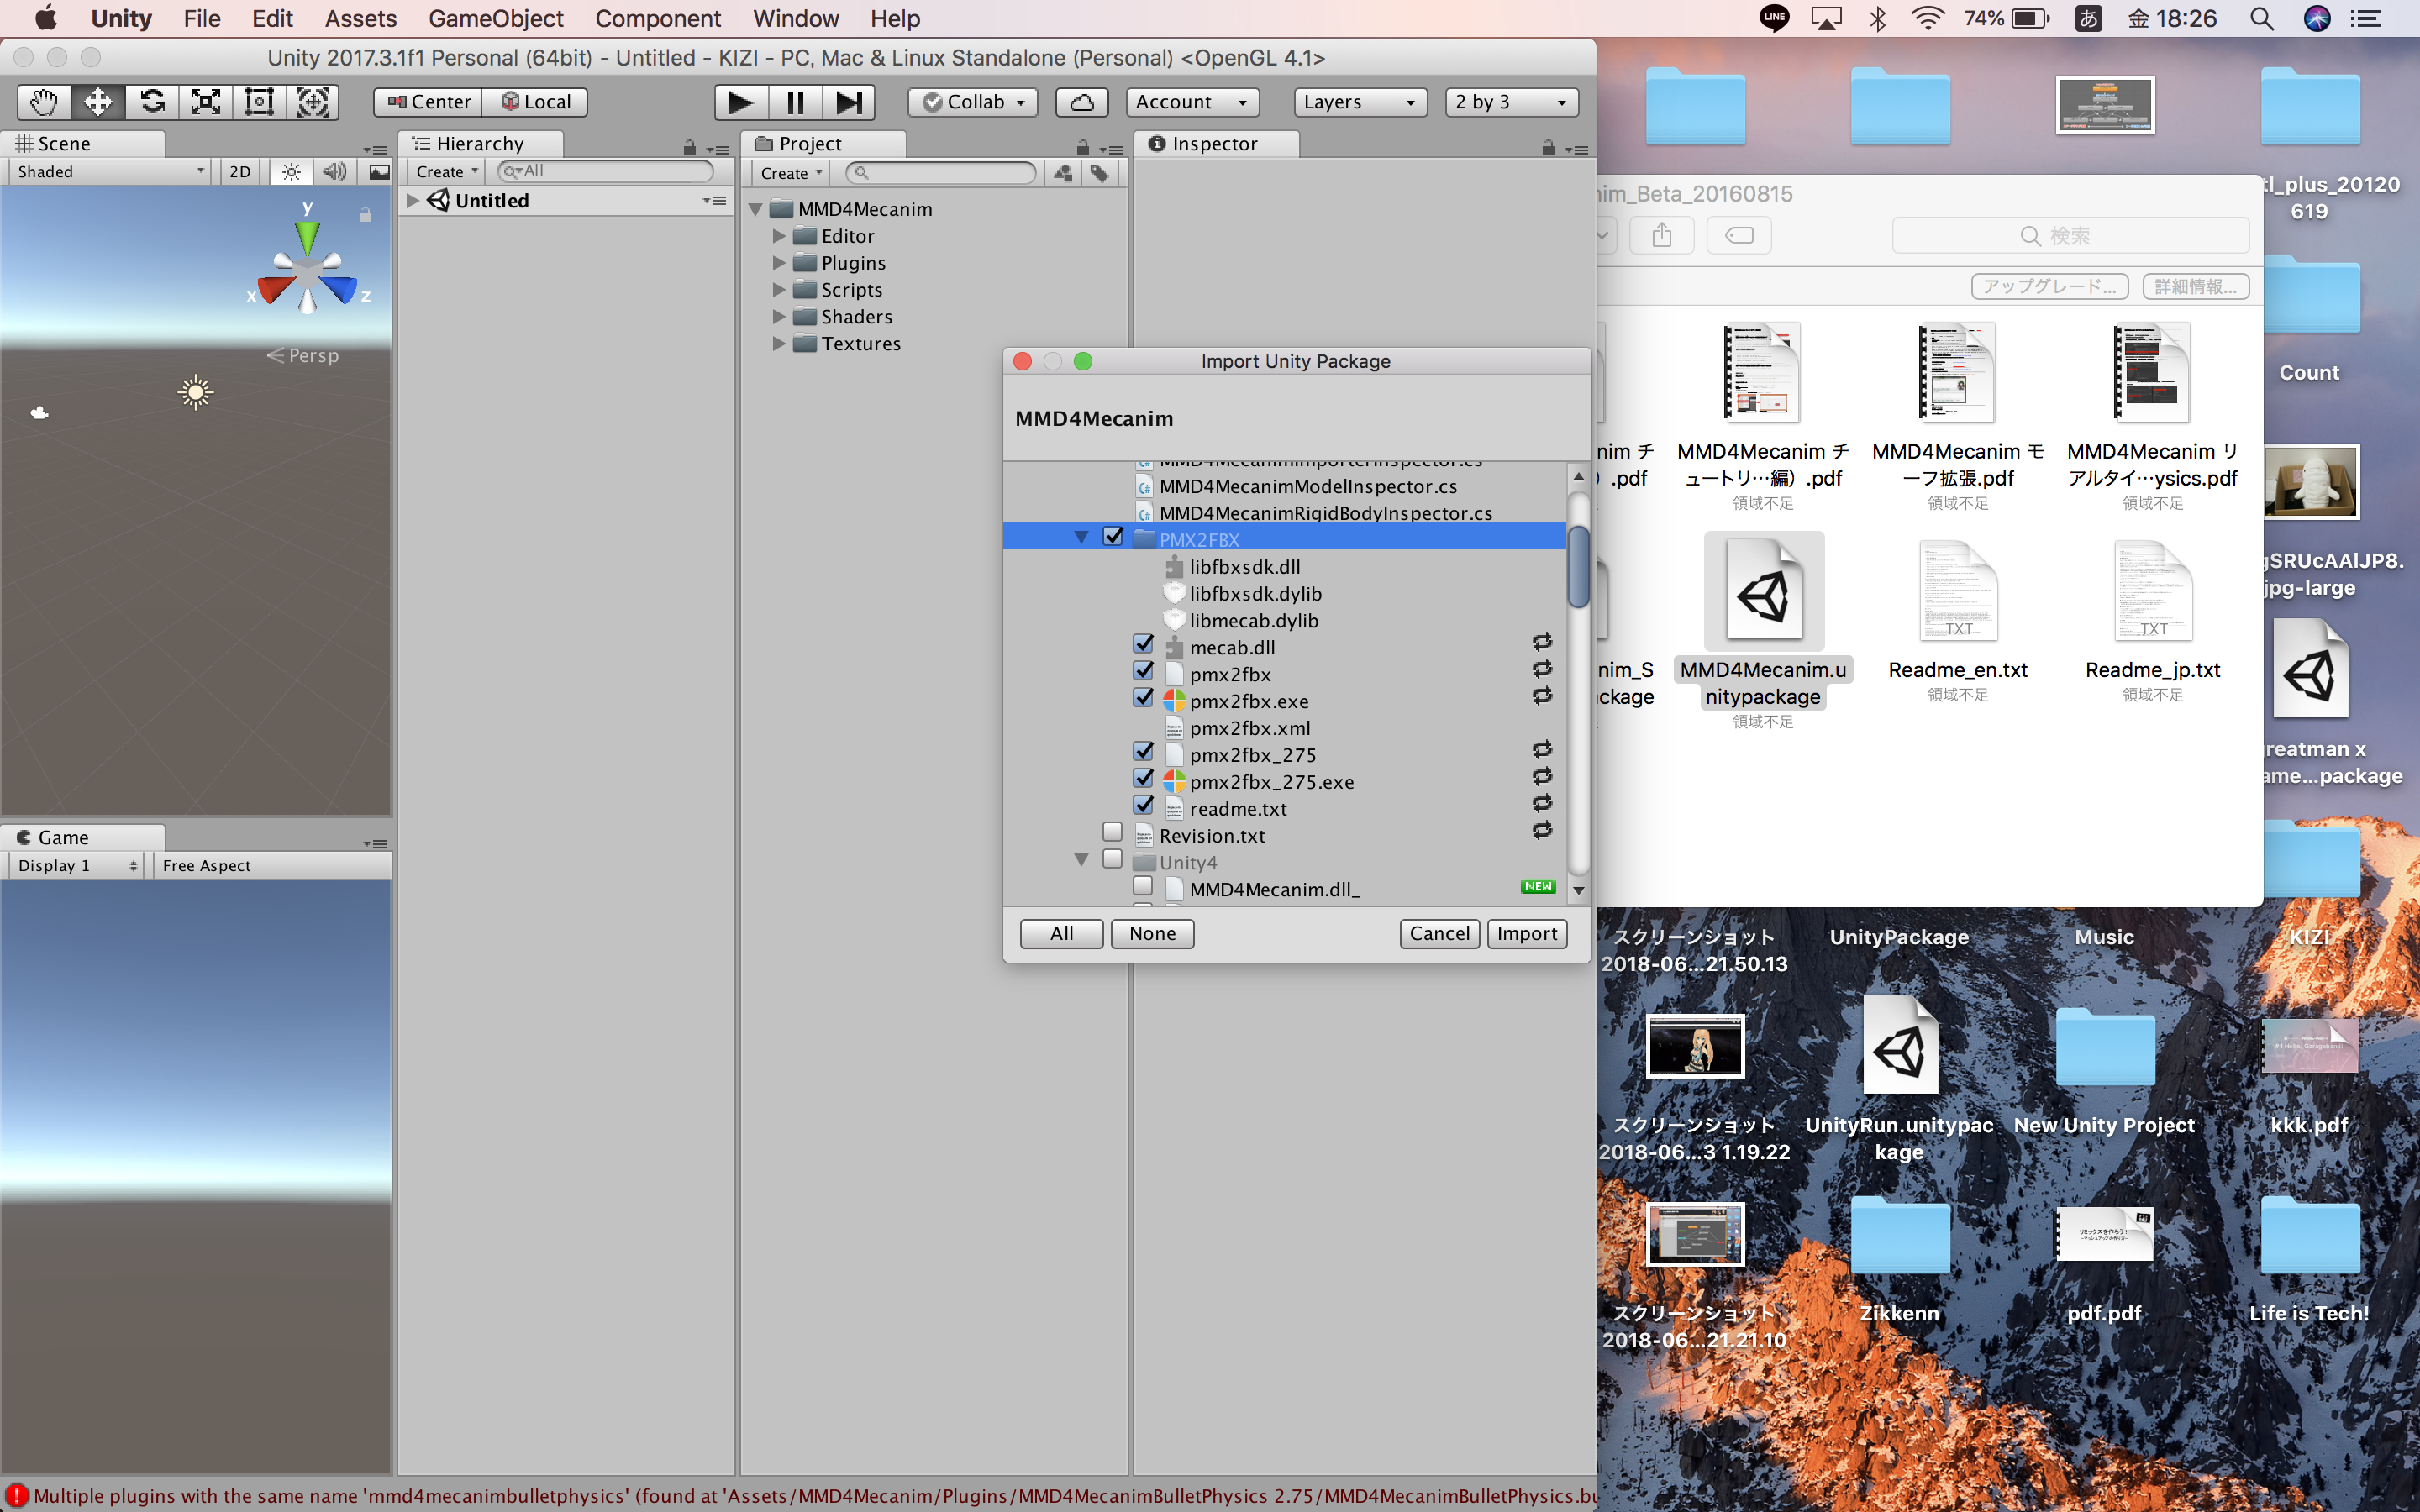The height and width of the screenshot is (1512, 2420).
Task: Select the Move tool in Unity toolbar
Action: click(98, 102)
